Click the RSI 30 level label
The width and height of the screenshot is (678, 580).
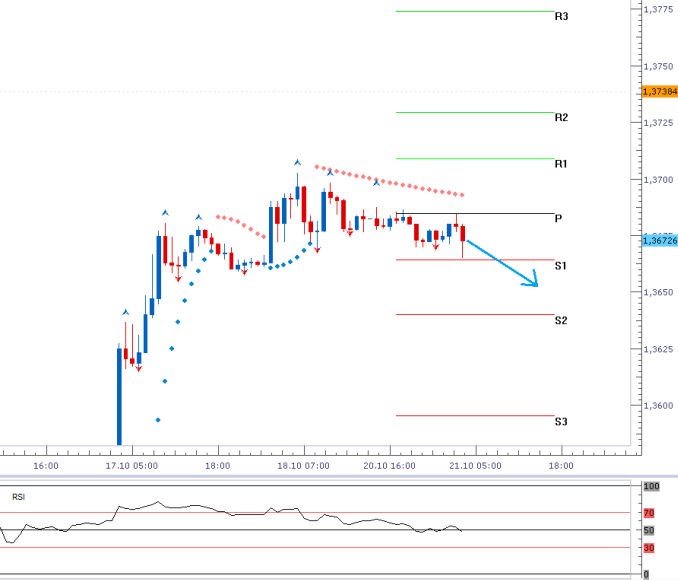click(x=649, y=548)
